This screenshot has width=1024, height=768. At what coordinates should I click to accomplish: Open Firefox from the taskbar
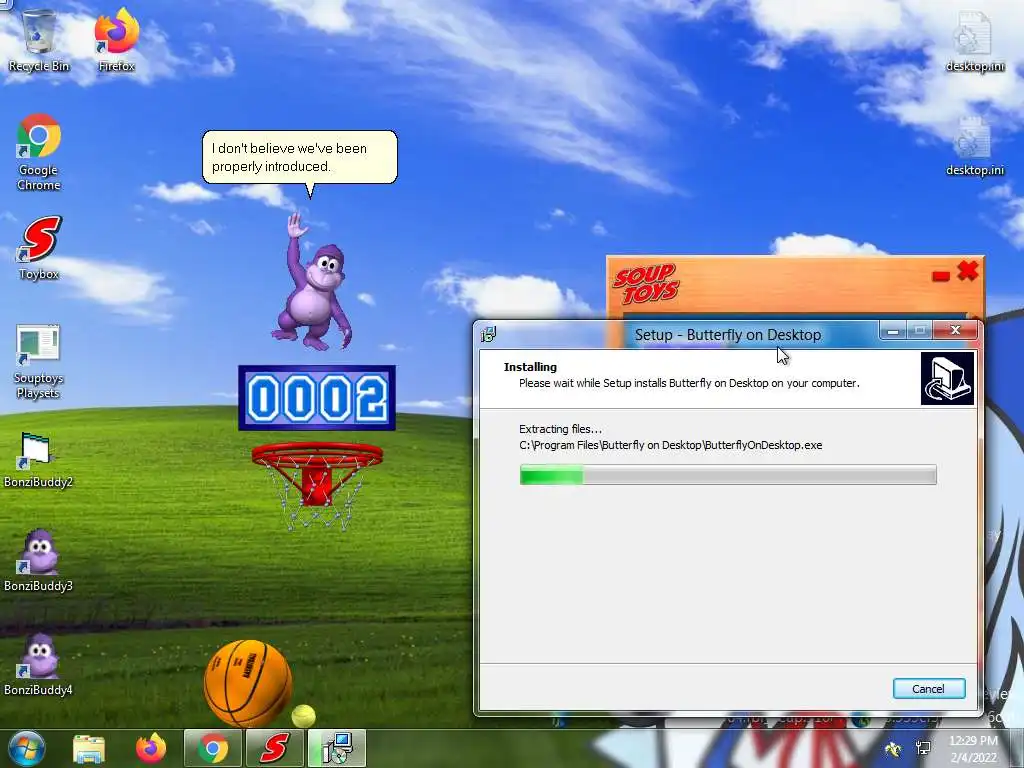click(x=151, y=748)
